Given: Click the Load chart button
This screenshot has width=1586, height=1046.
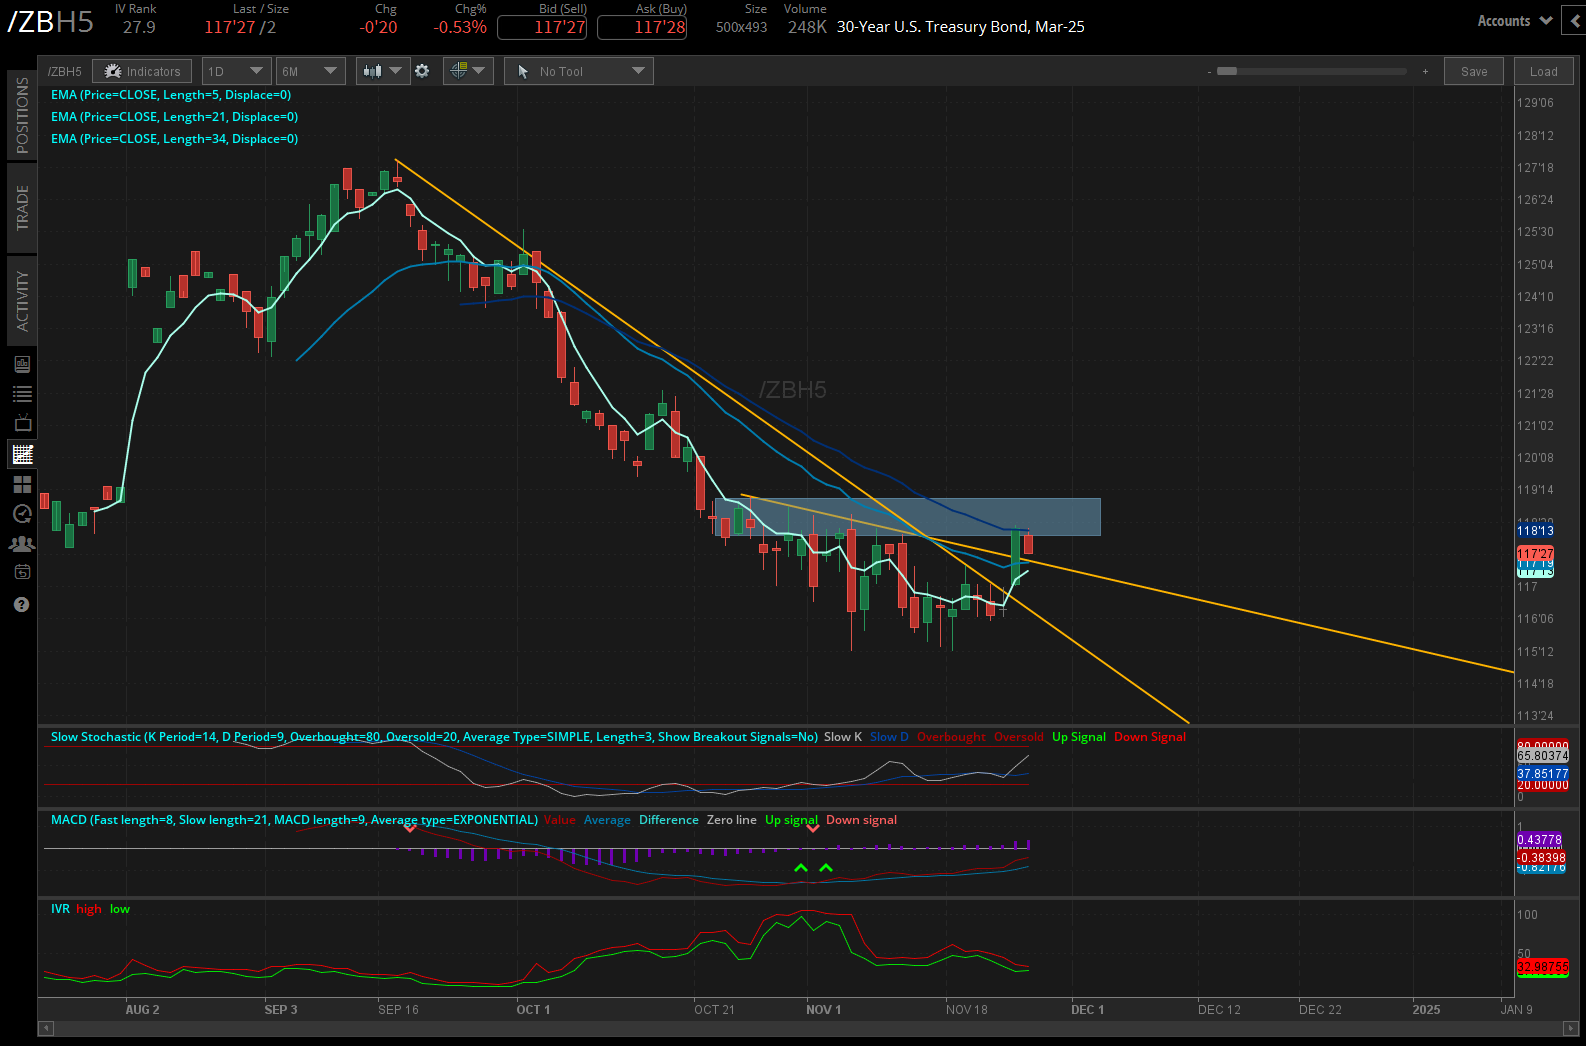Looking at the screenshot, I should (x=1543, y=71).
